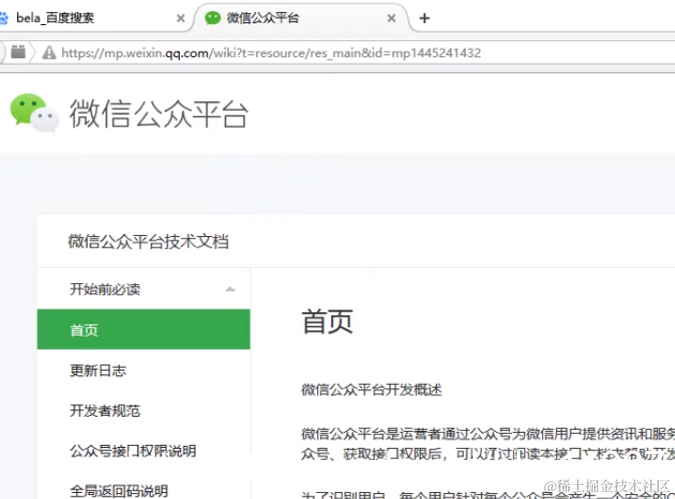
Task: Close the bela_百度搜索 tab
Action: (181, 18)
